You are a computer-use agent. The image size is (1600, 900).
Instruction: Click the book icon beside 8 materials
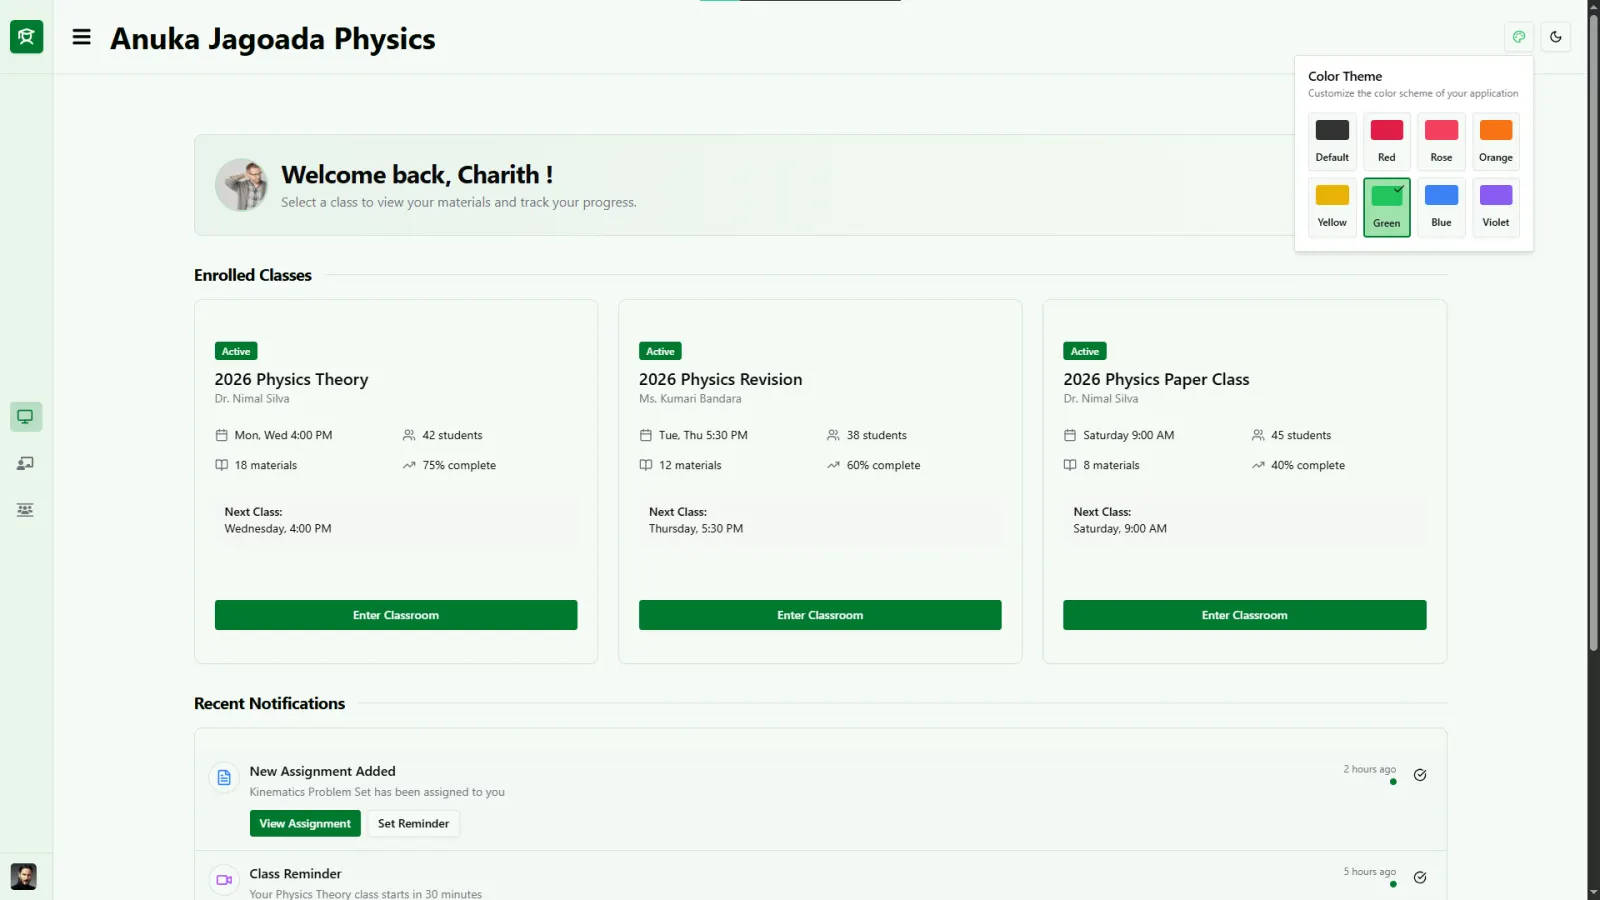[1070, 465]
